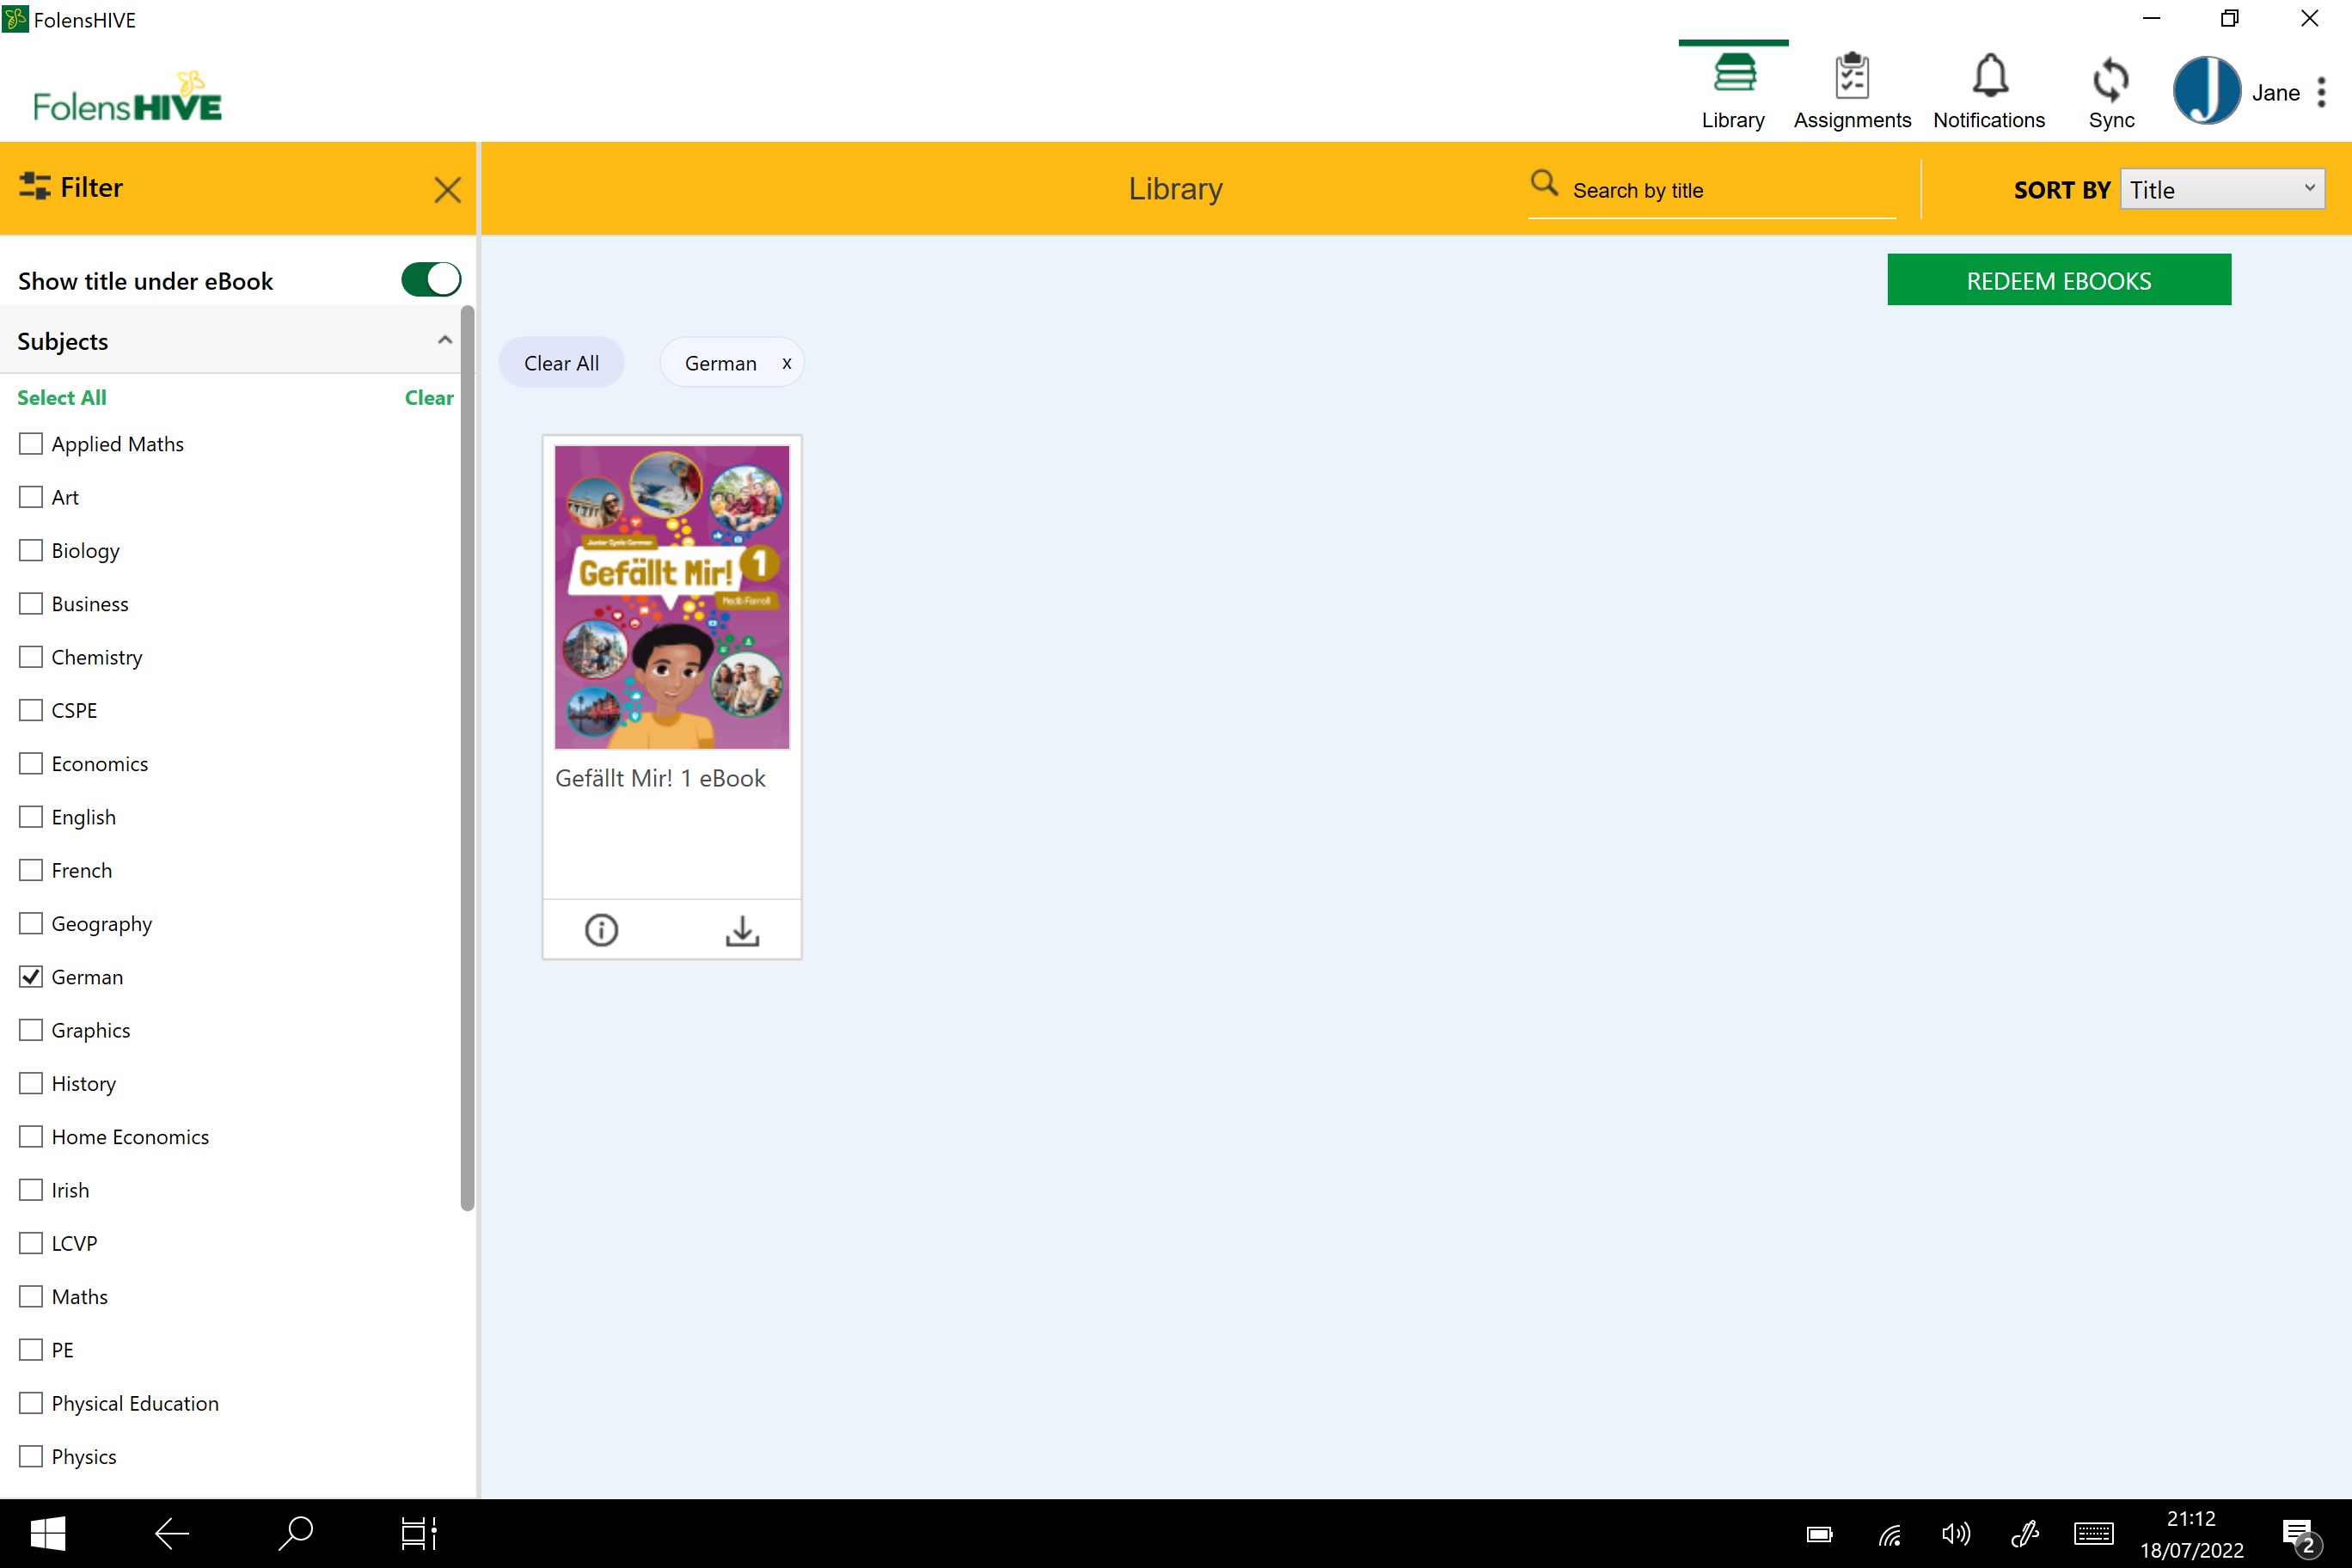Remove the German filter chip via x
The image size is (2352, 1568).
coord(787,363)
